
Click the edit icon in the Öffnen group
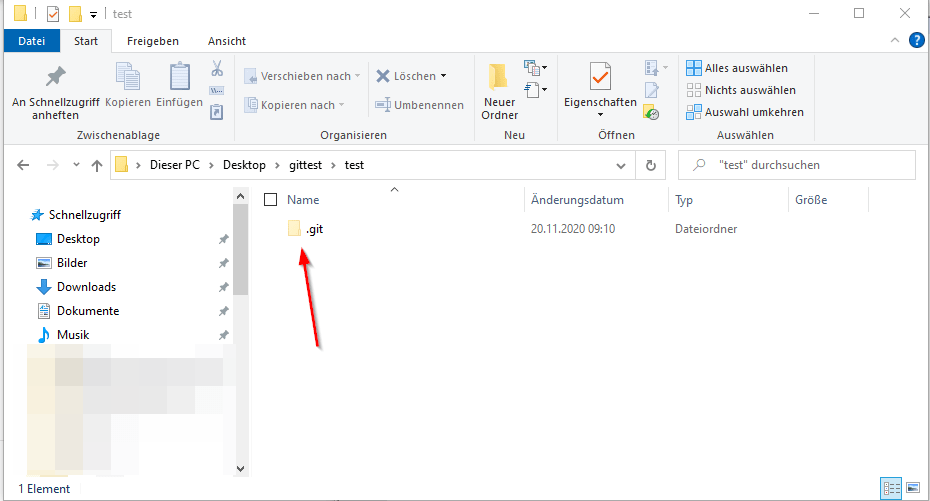pos(651,90)
